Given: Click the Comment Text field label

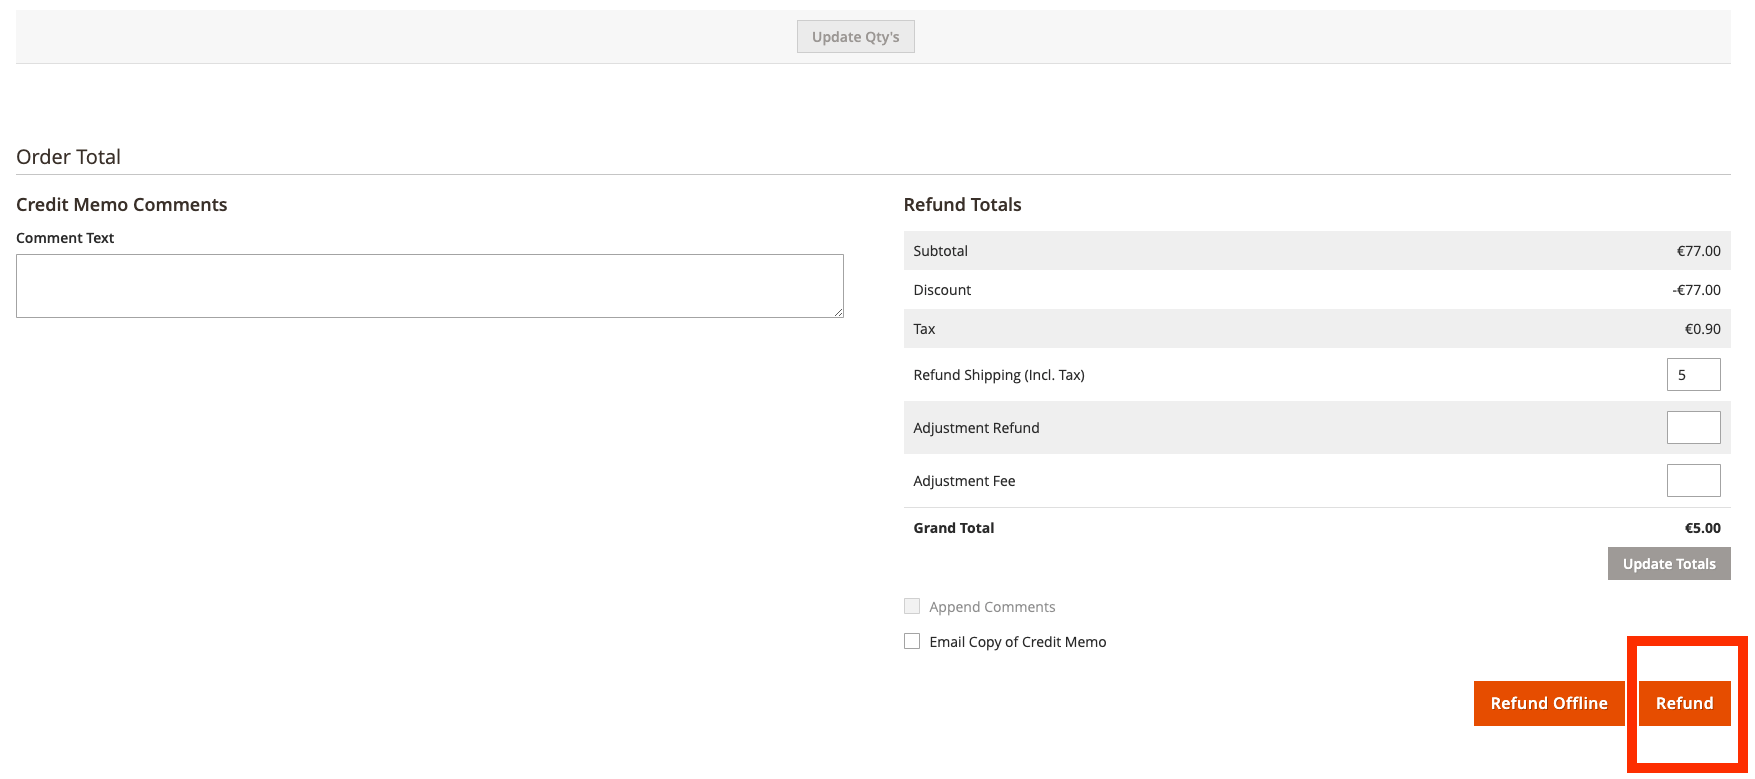Looking at the screenshot, I should 65,238.
